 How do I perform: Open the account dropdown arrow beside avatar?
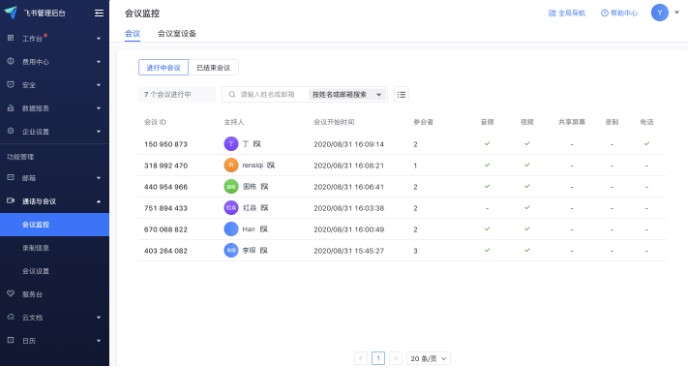click(676, 12)
